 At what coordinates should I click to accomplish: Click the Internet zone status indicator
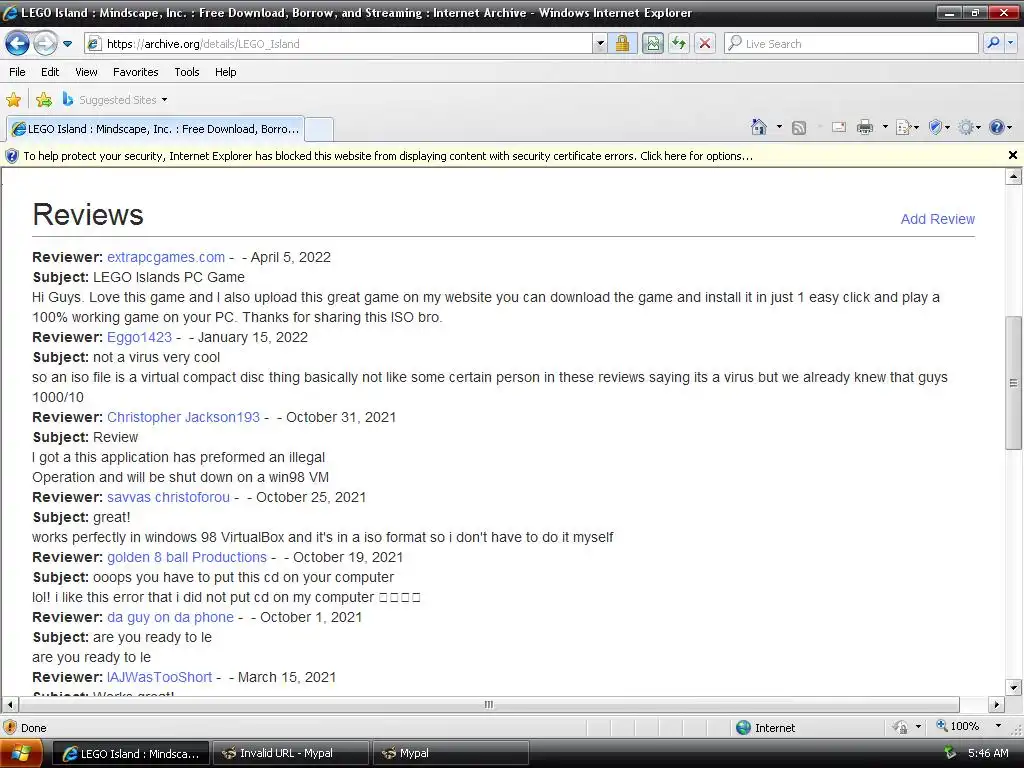click(765, 728)
